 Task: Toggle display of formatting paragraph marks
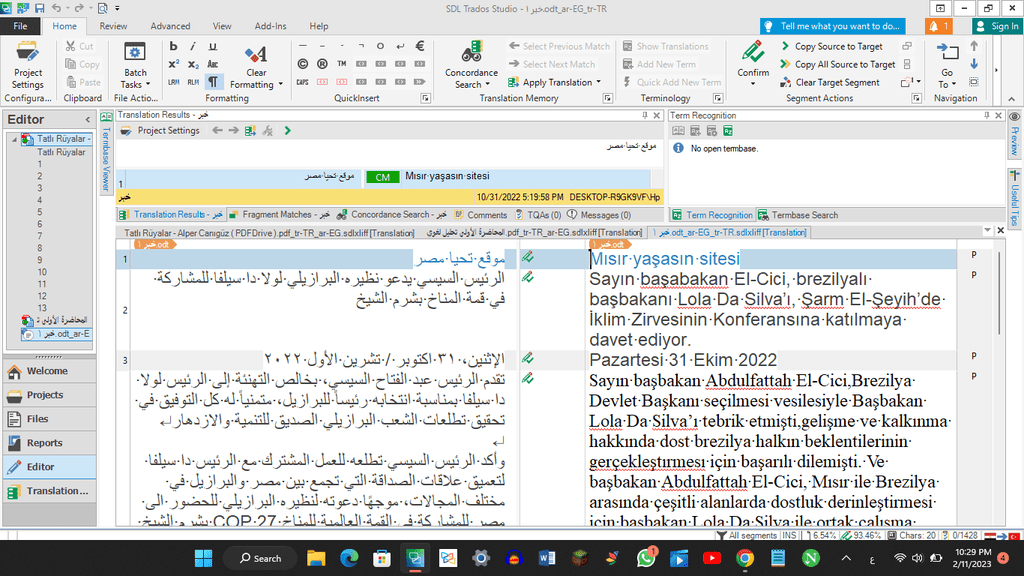point(213,82)
